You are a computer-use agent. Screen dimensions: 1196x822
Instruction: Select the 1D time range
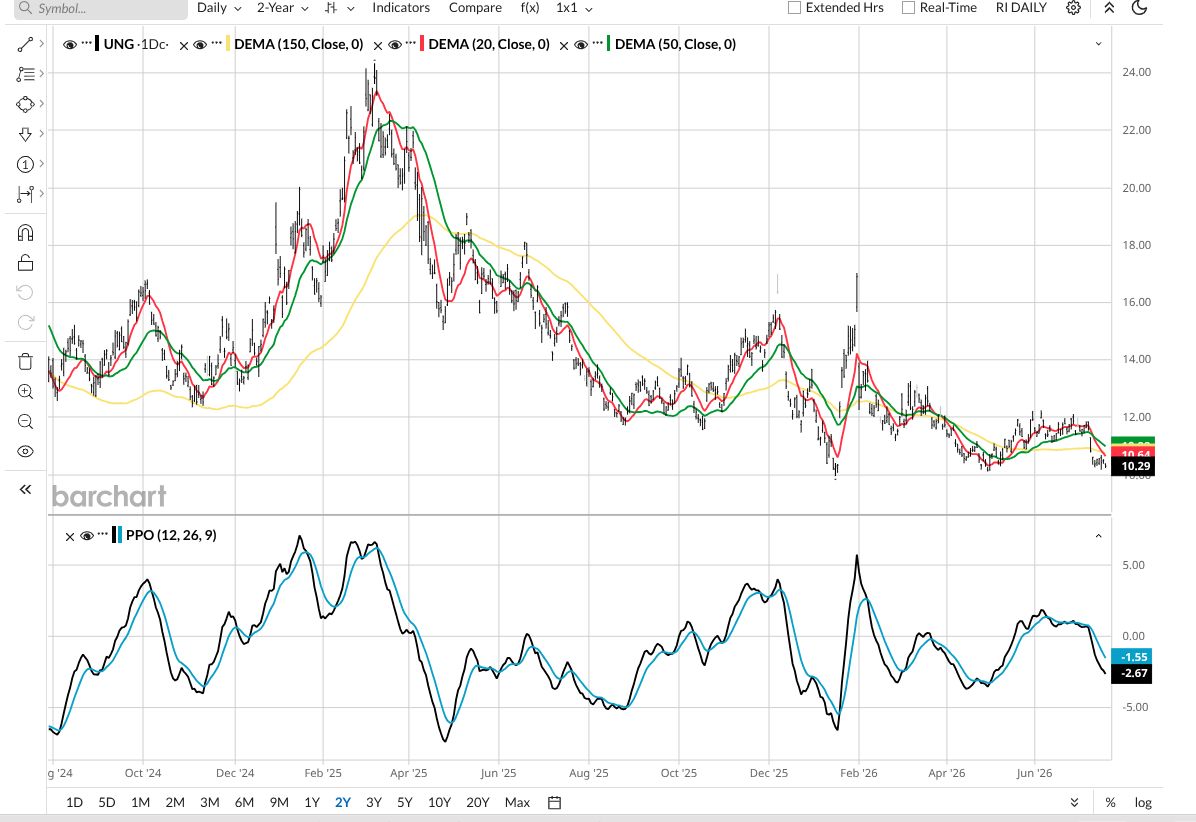pyautogui.click(x=74, y=802)
